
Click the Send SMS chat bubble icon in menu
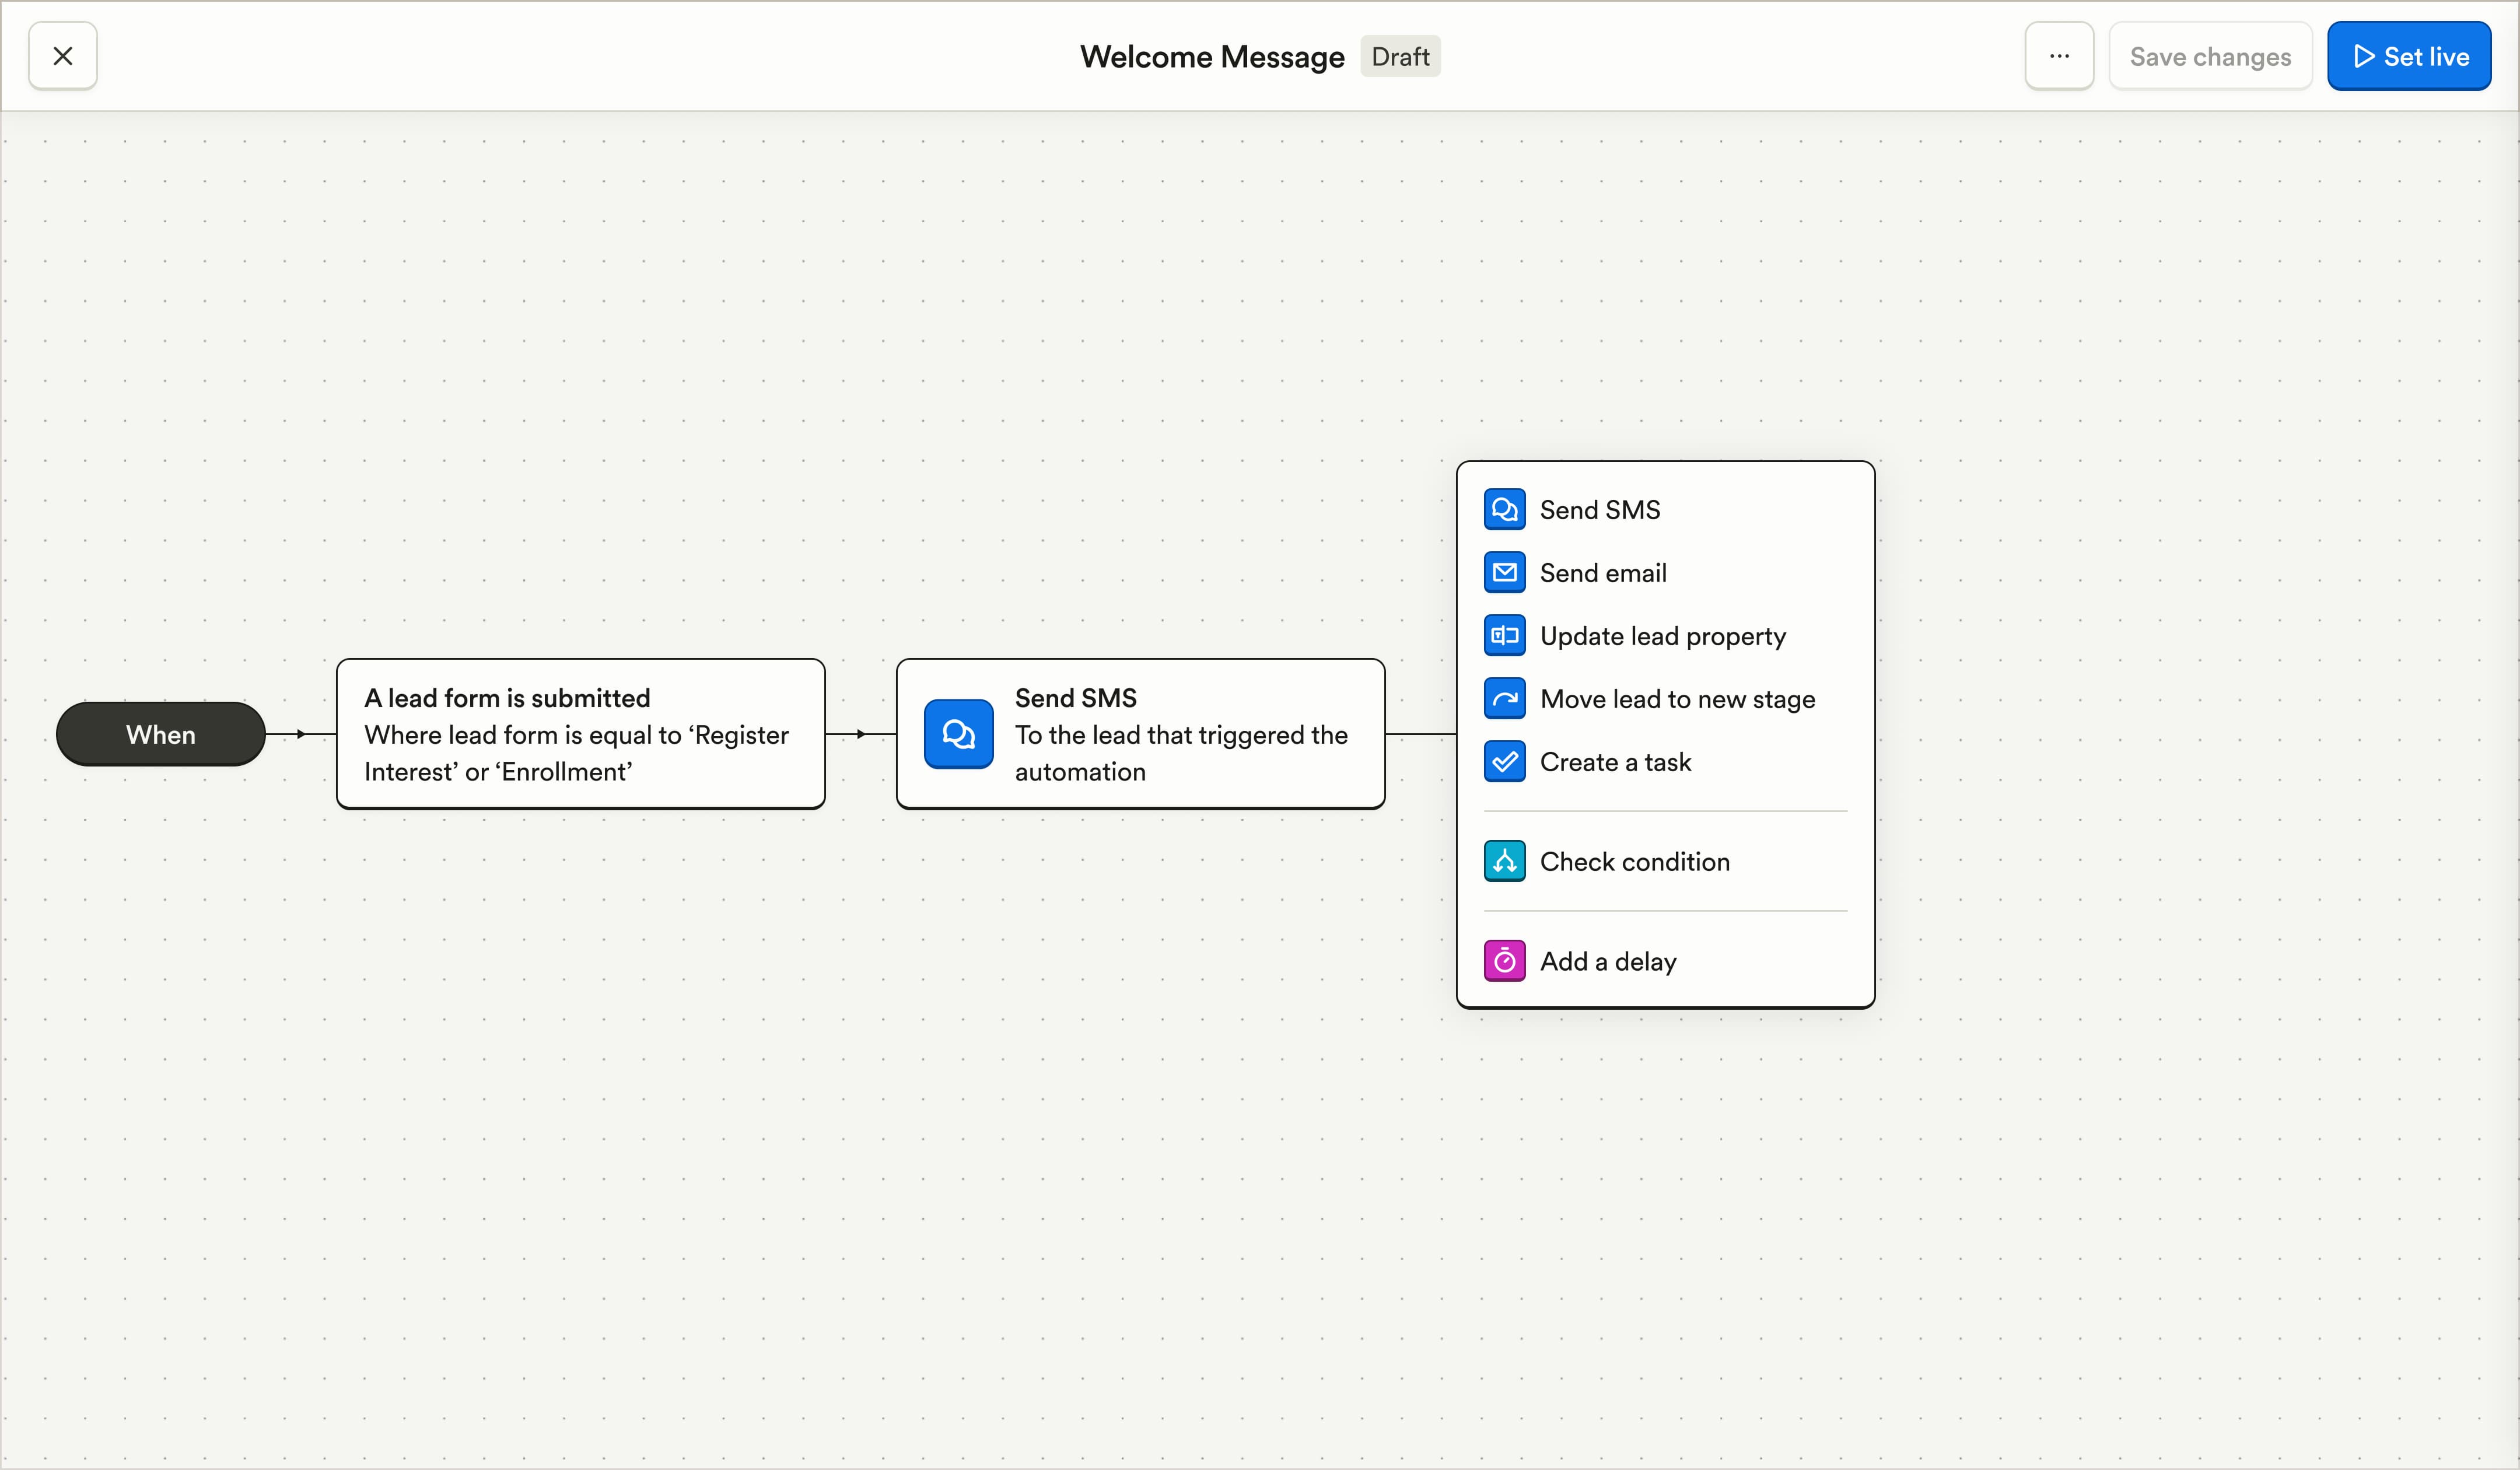1504,510
